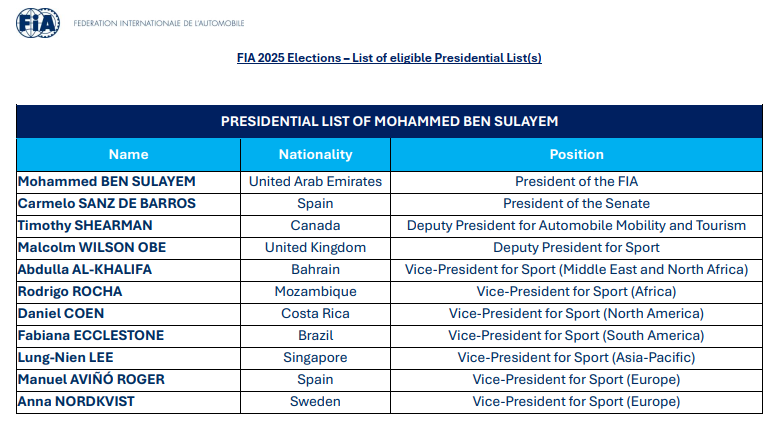Select the Abdulla AL-KHALIFA name cell
Image resolution: width=775 pixels, height=424 pixels.
pos(83,270)
